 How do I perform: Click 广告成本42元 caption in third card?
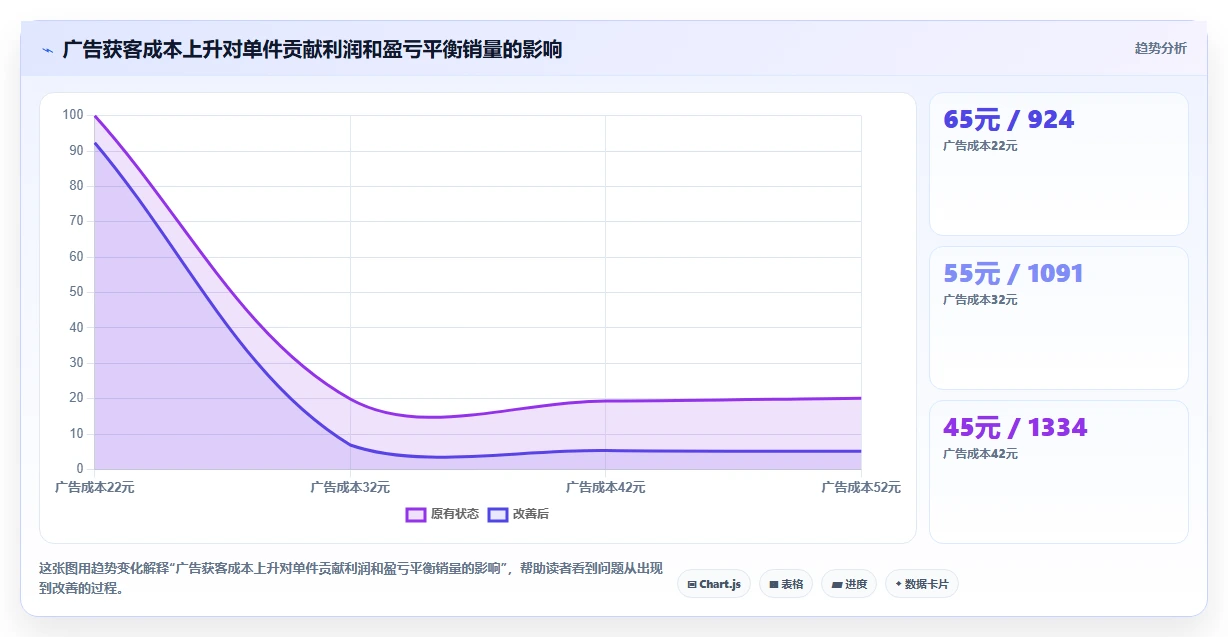980,454
